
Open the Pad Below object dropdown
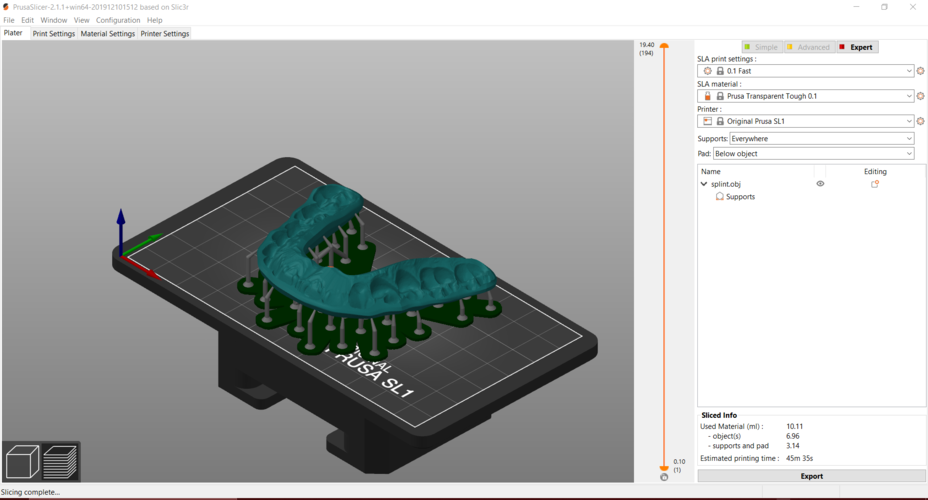pyautogui.click(x=813, y=154)
